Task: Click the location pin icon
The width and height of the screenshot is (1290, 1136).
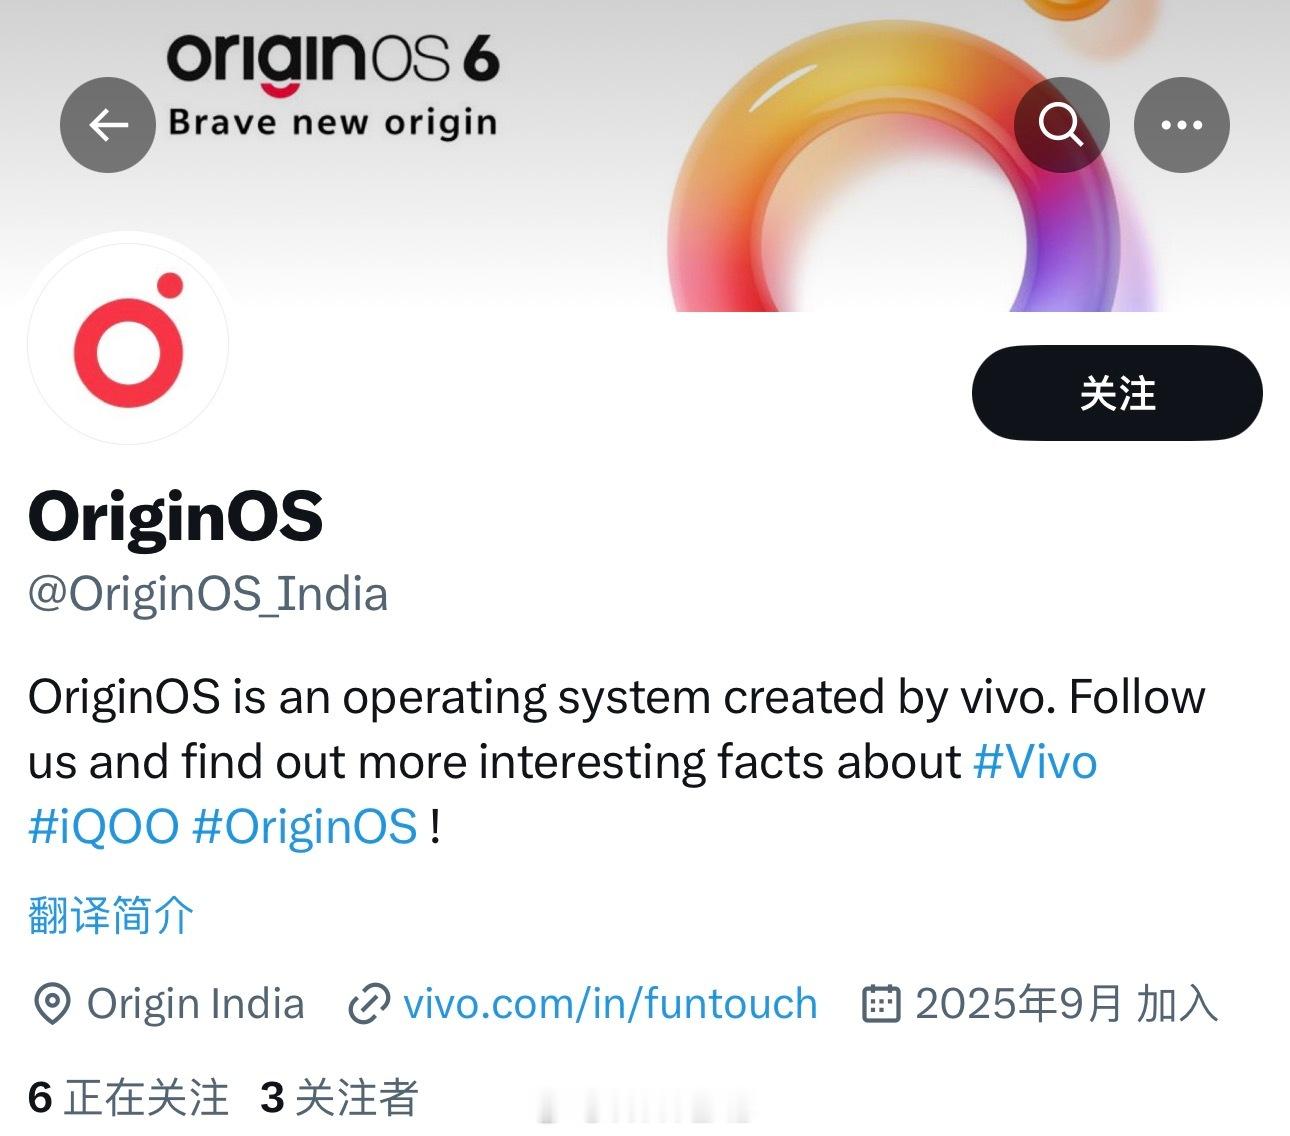Action: (x=51, y=1004)
